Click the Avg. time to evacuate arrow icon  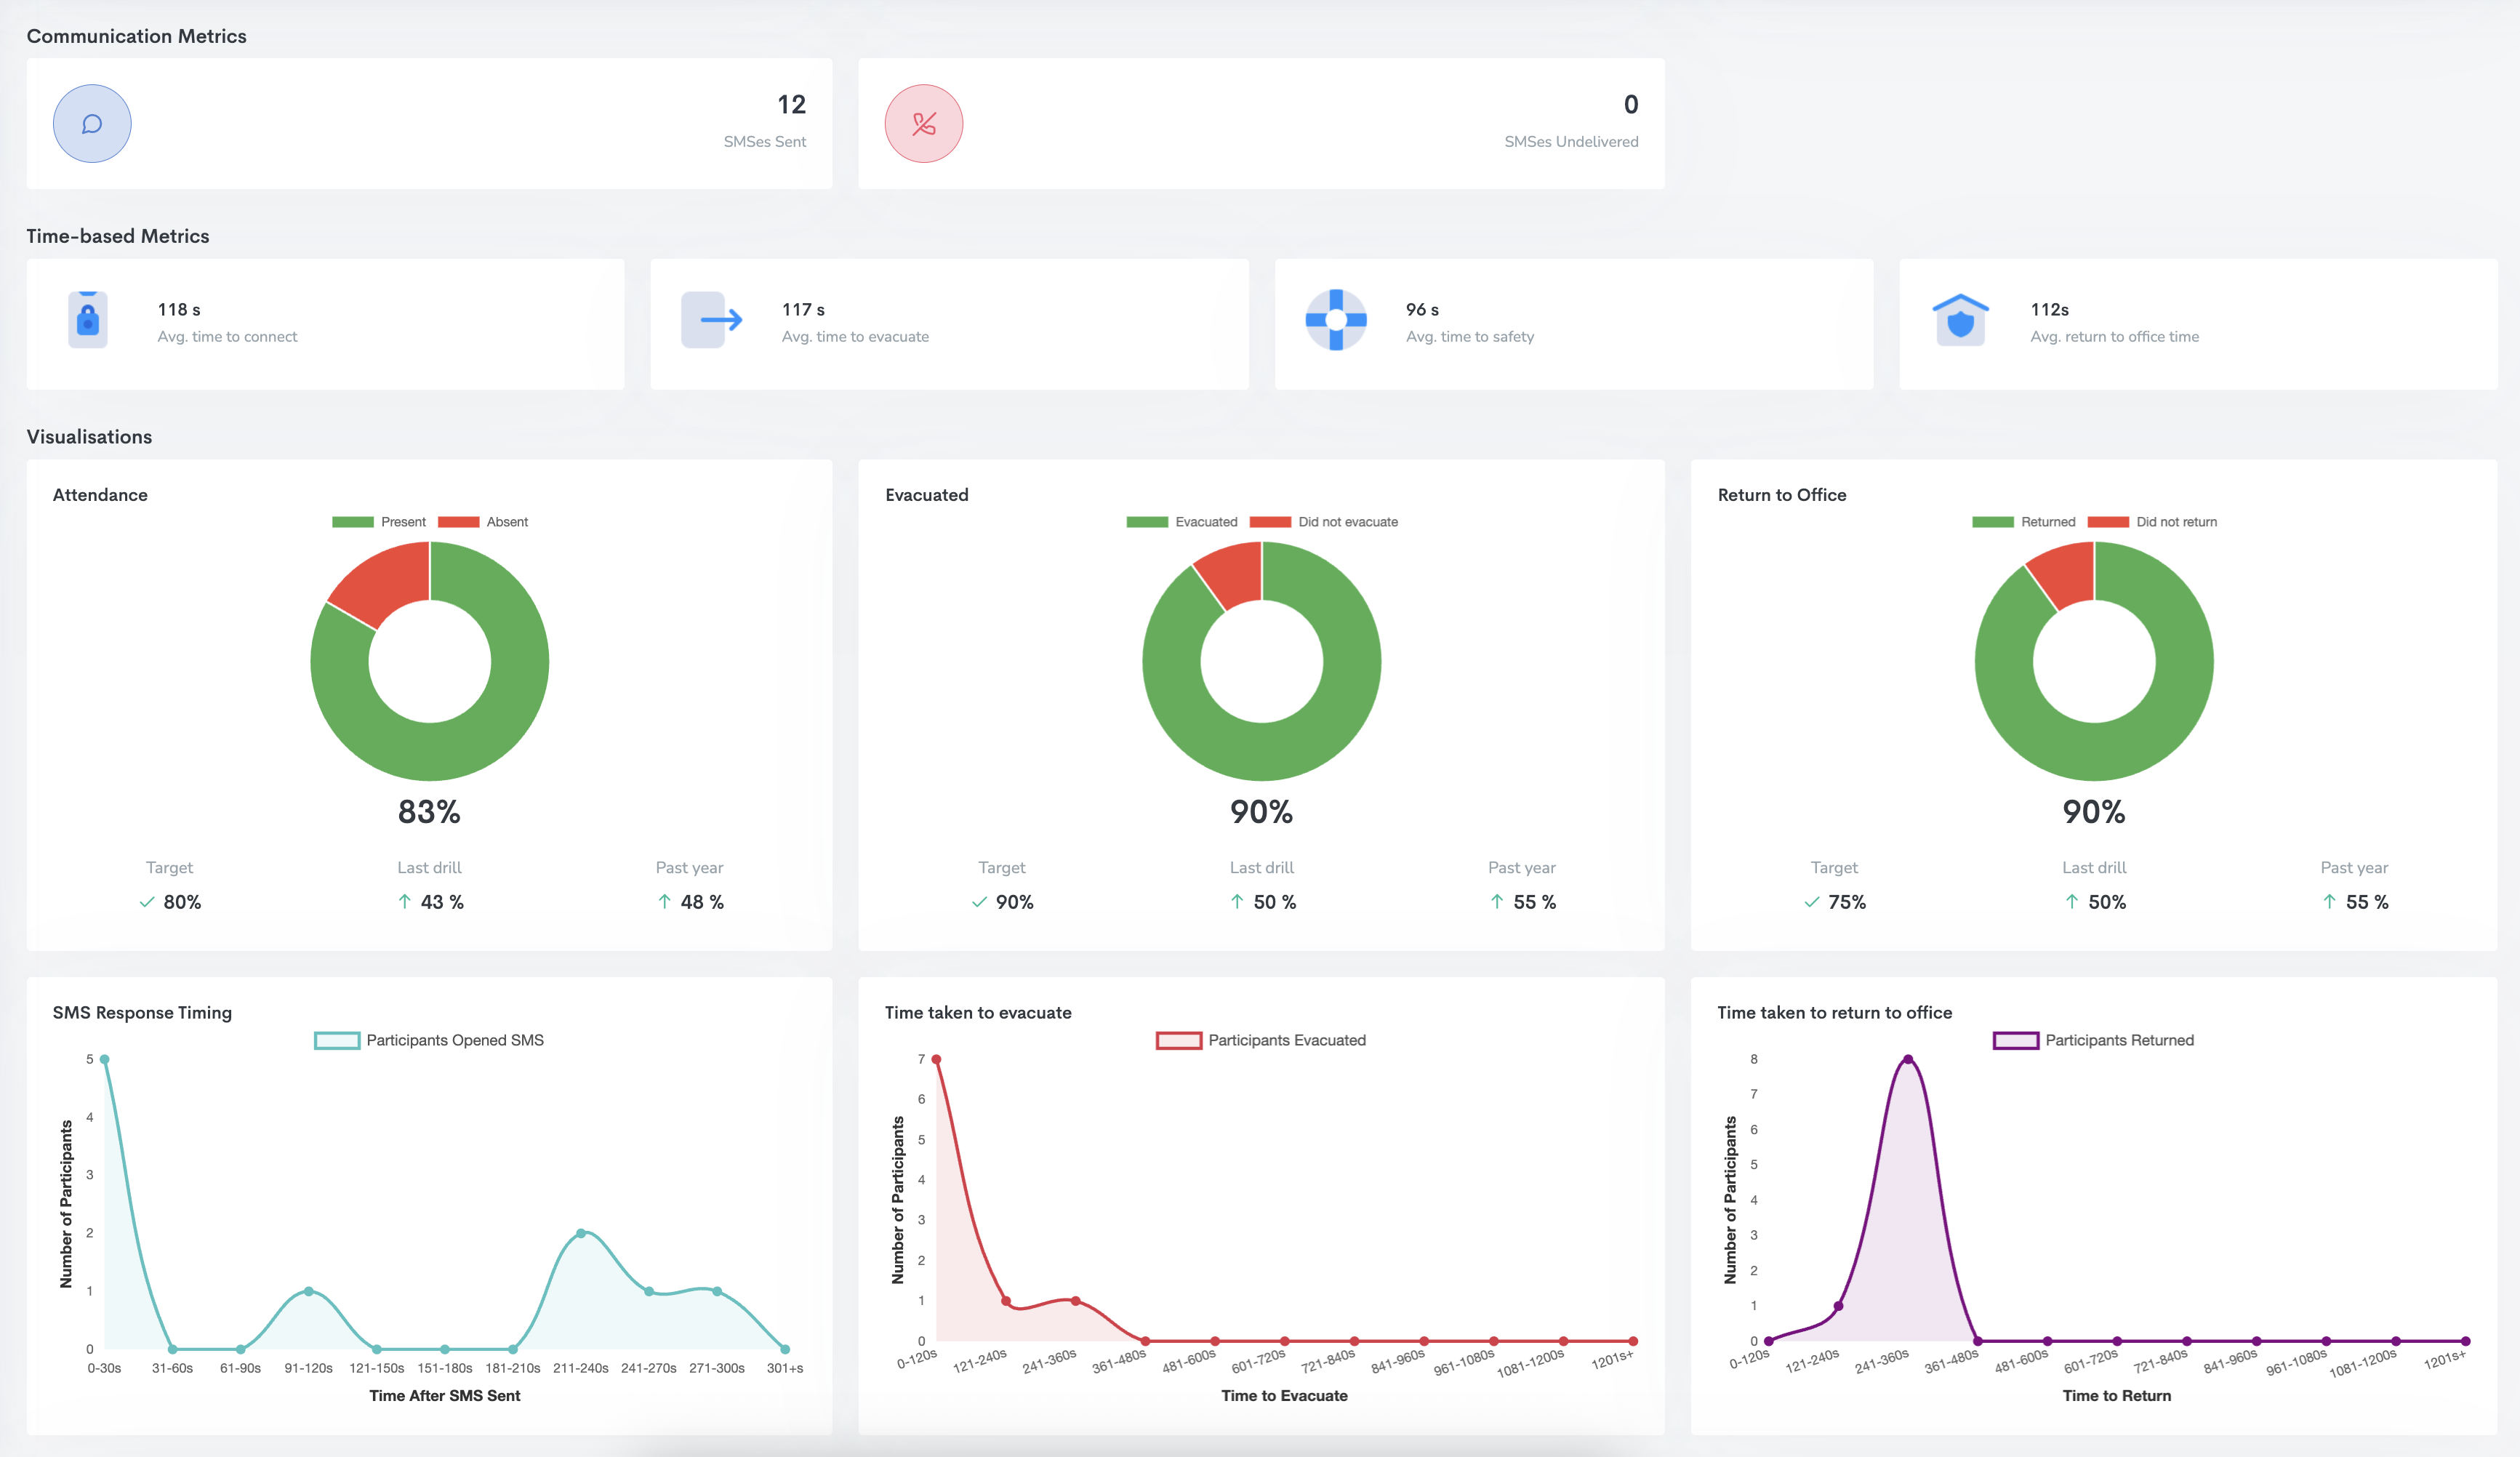[711, 320]
